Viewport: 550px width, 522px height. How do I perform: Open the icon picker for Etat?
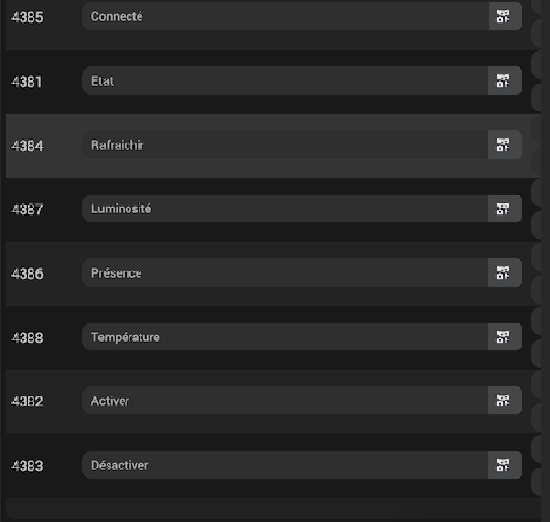[x=505, y=81]
